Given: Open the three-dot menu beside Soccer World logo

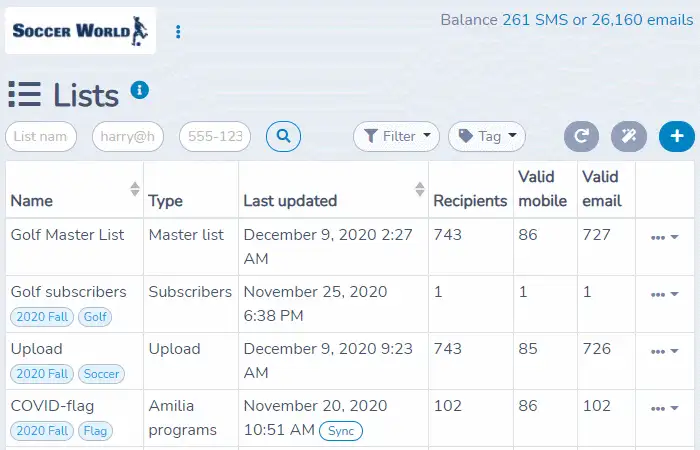Looking at the screenshot, I should point(178,32).
